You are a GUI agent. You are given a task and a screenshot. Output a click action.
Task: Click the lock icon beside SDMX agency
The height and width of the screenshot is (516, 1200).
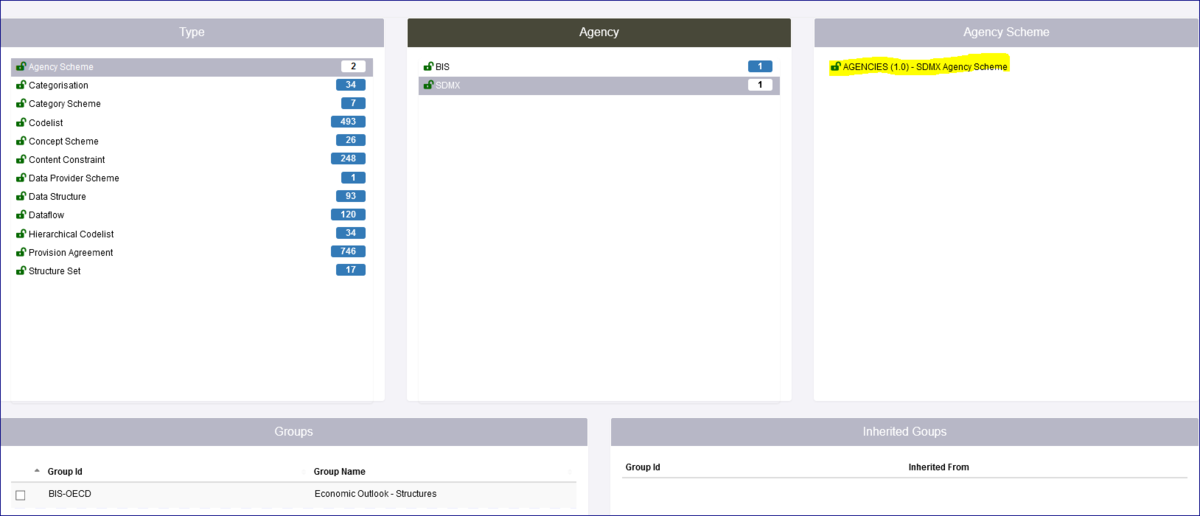pyautogui.click(x=429, y=85)
